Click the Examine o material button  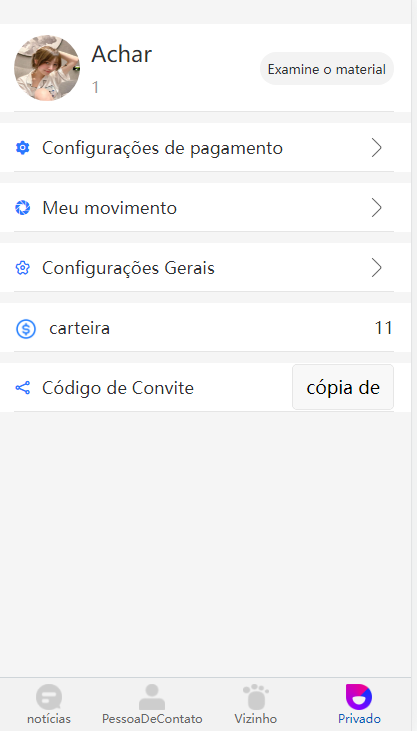coord(327,69)
